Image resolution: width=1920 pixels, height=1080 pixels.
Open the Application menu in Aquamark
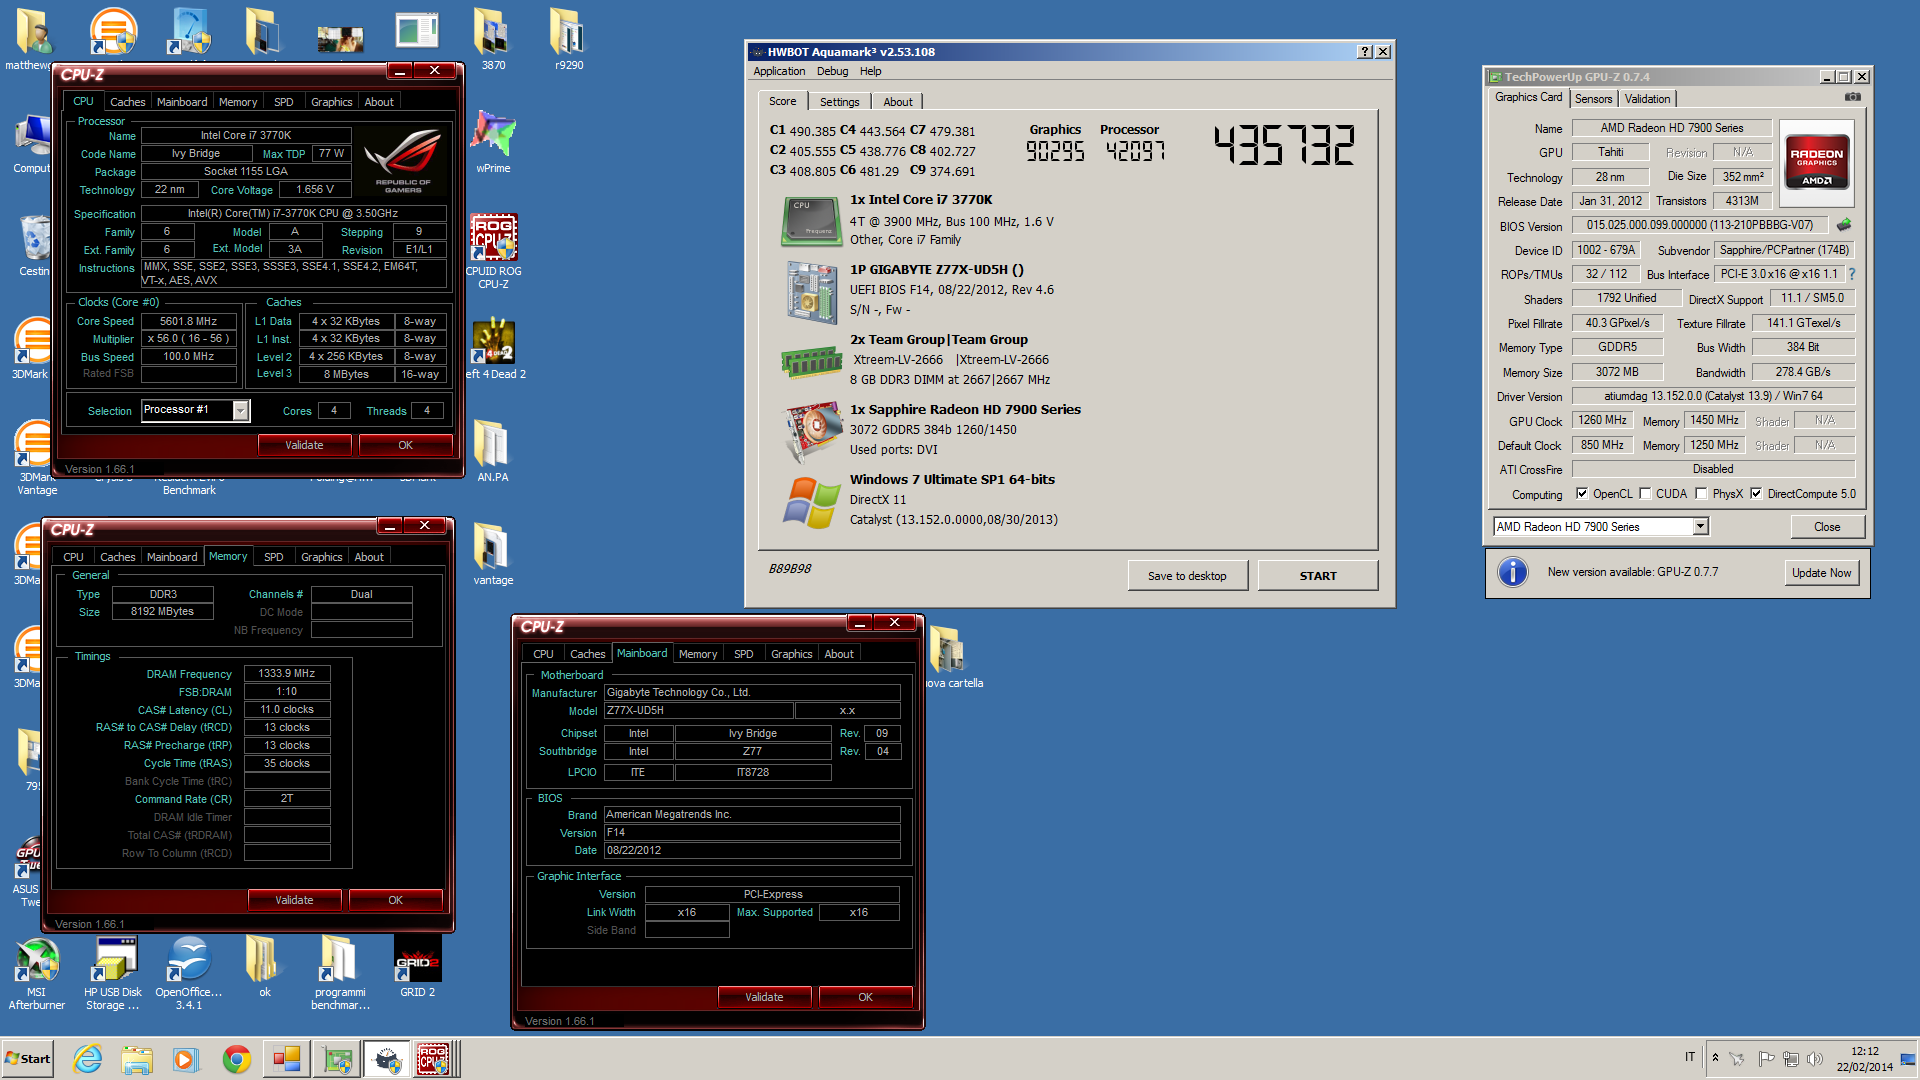coord(779,72)
